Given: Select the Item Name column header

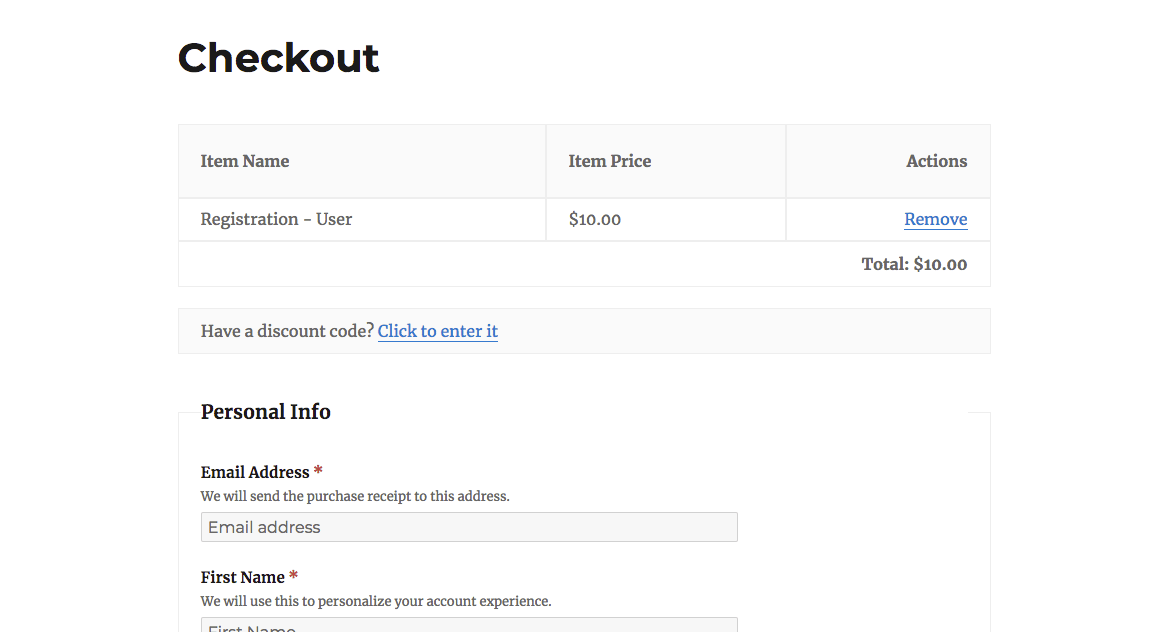Looking at the screenshot, I should (245, 161).
